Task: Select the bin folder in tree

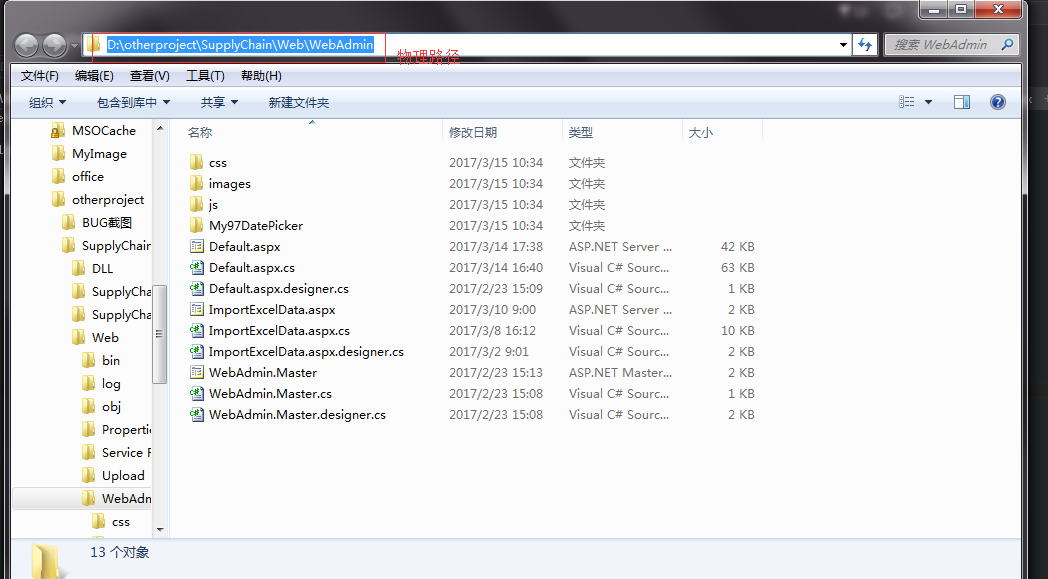Action: 111,360
